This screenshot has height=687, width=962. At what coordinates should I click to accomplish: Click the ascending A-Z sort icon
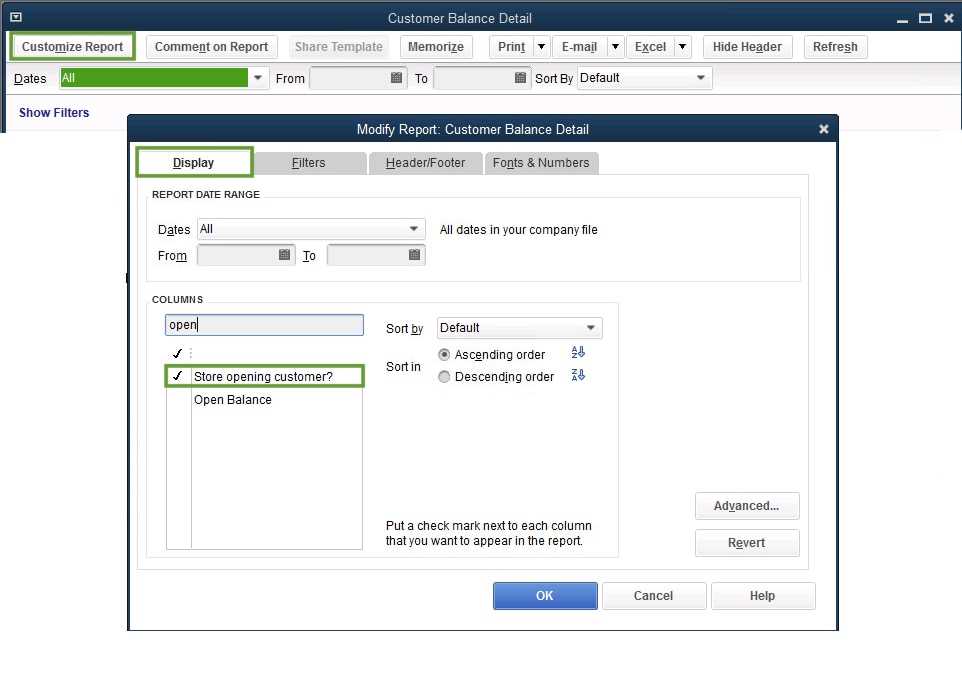coord(578,353)
